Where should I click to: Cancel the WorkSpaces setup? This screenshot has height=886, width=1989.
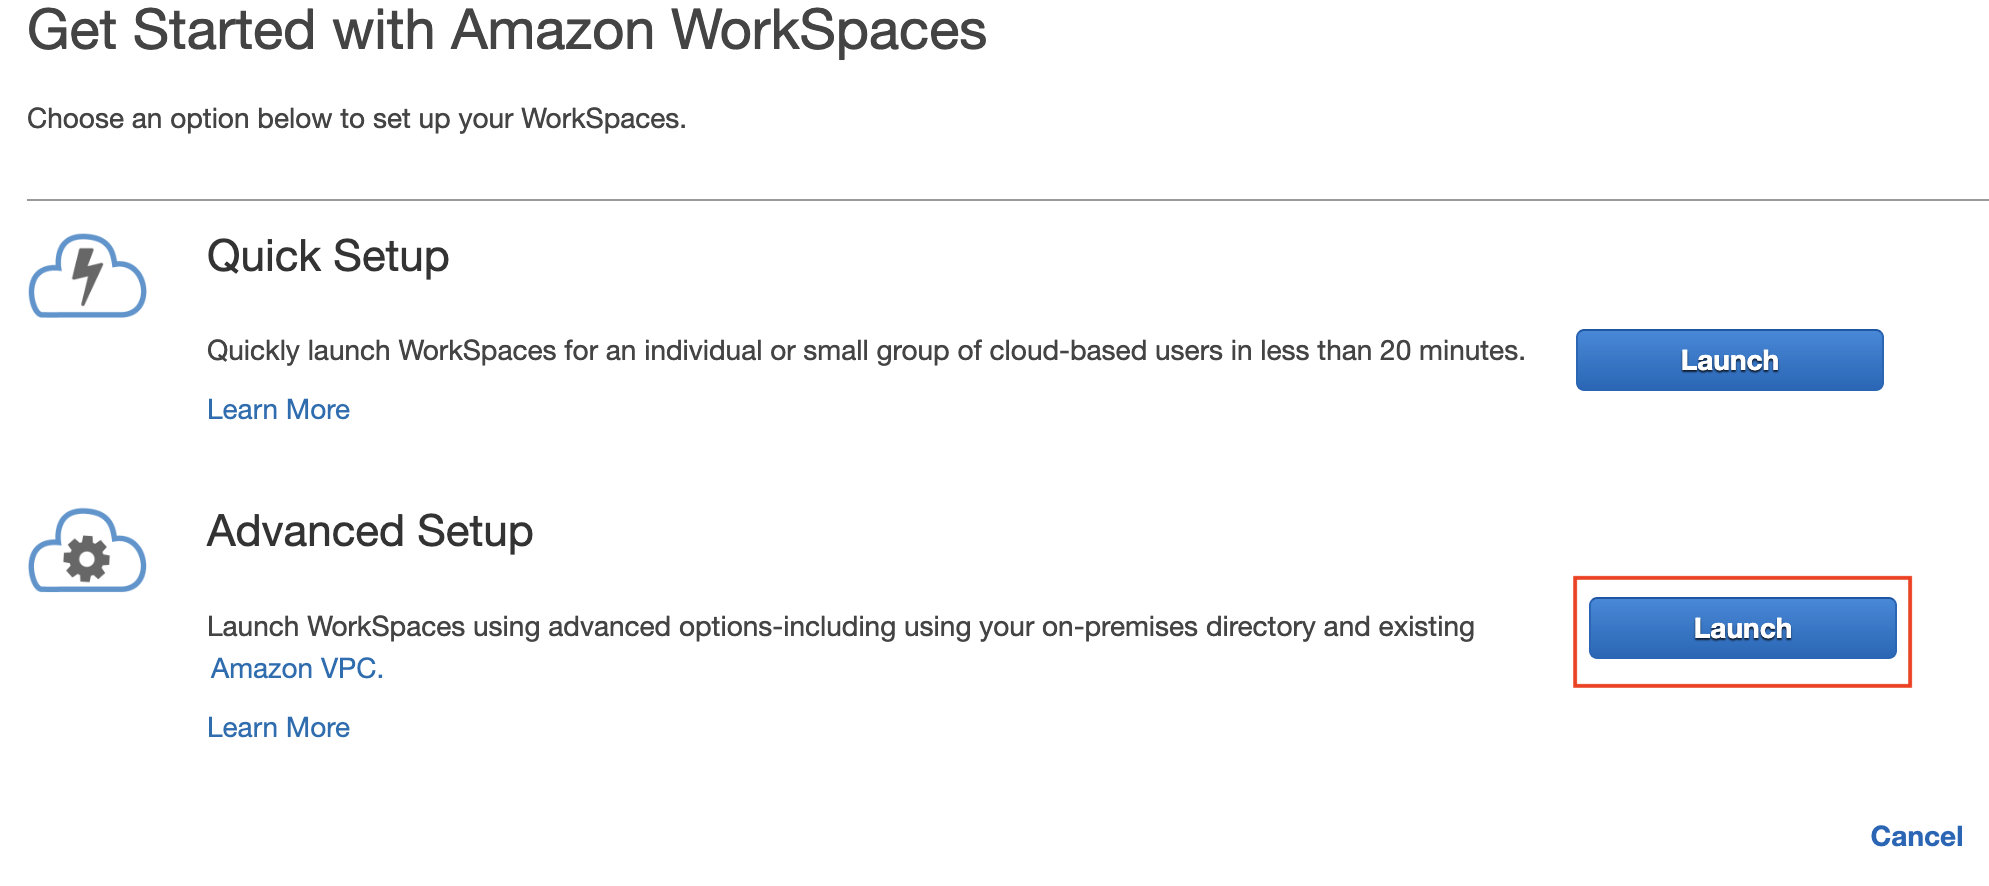click(1916, 836)
